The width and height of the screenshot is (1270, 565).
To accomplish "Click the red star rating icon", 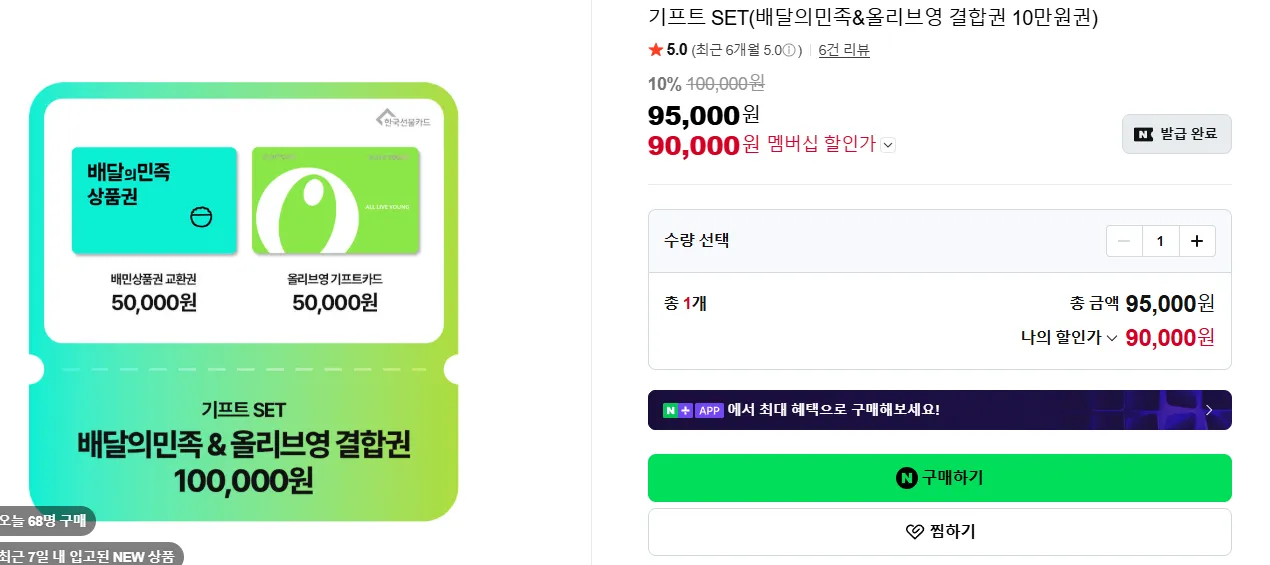I will click(655, 50).
